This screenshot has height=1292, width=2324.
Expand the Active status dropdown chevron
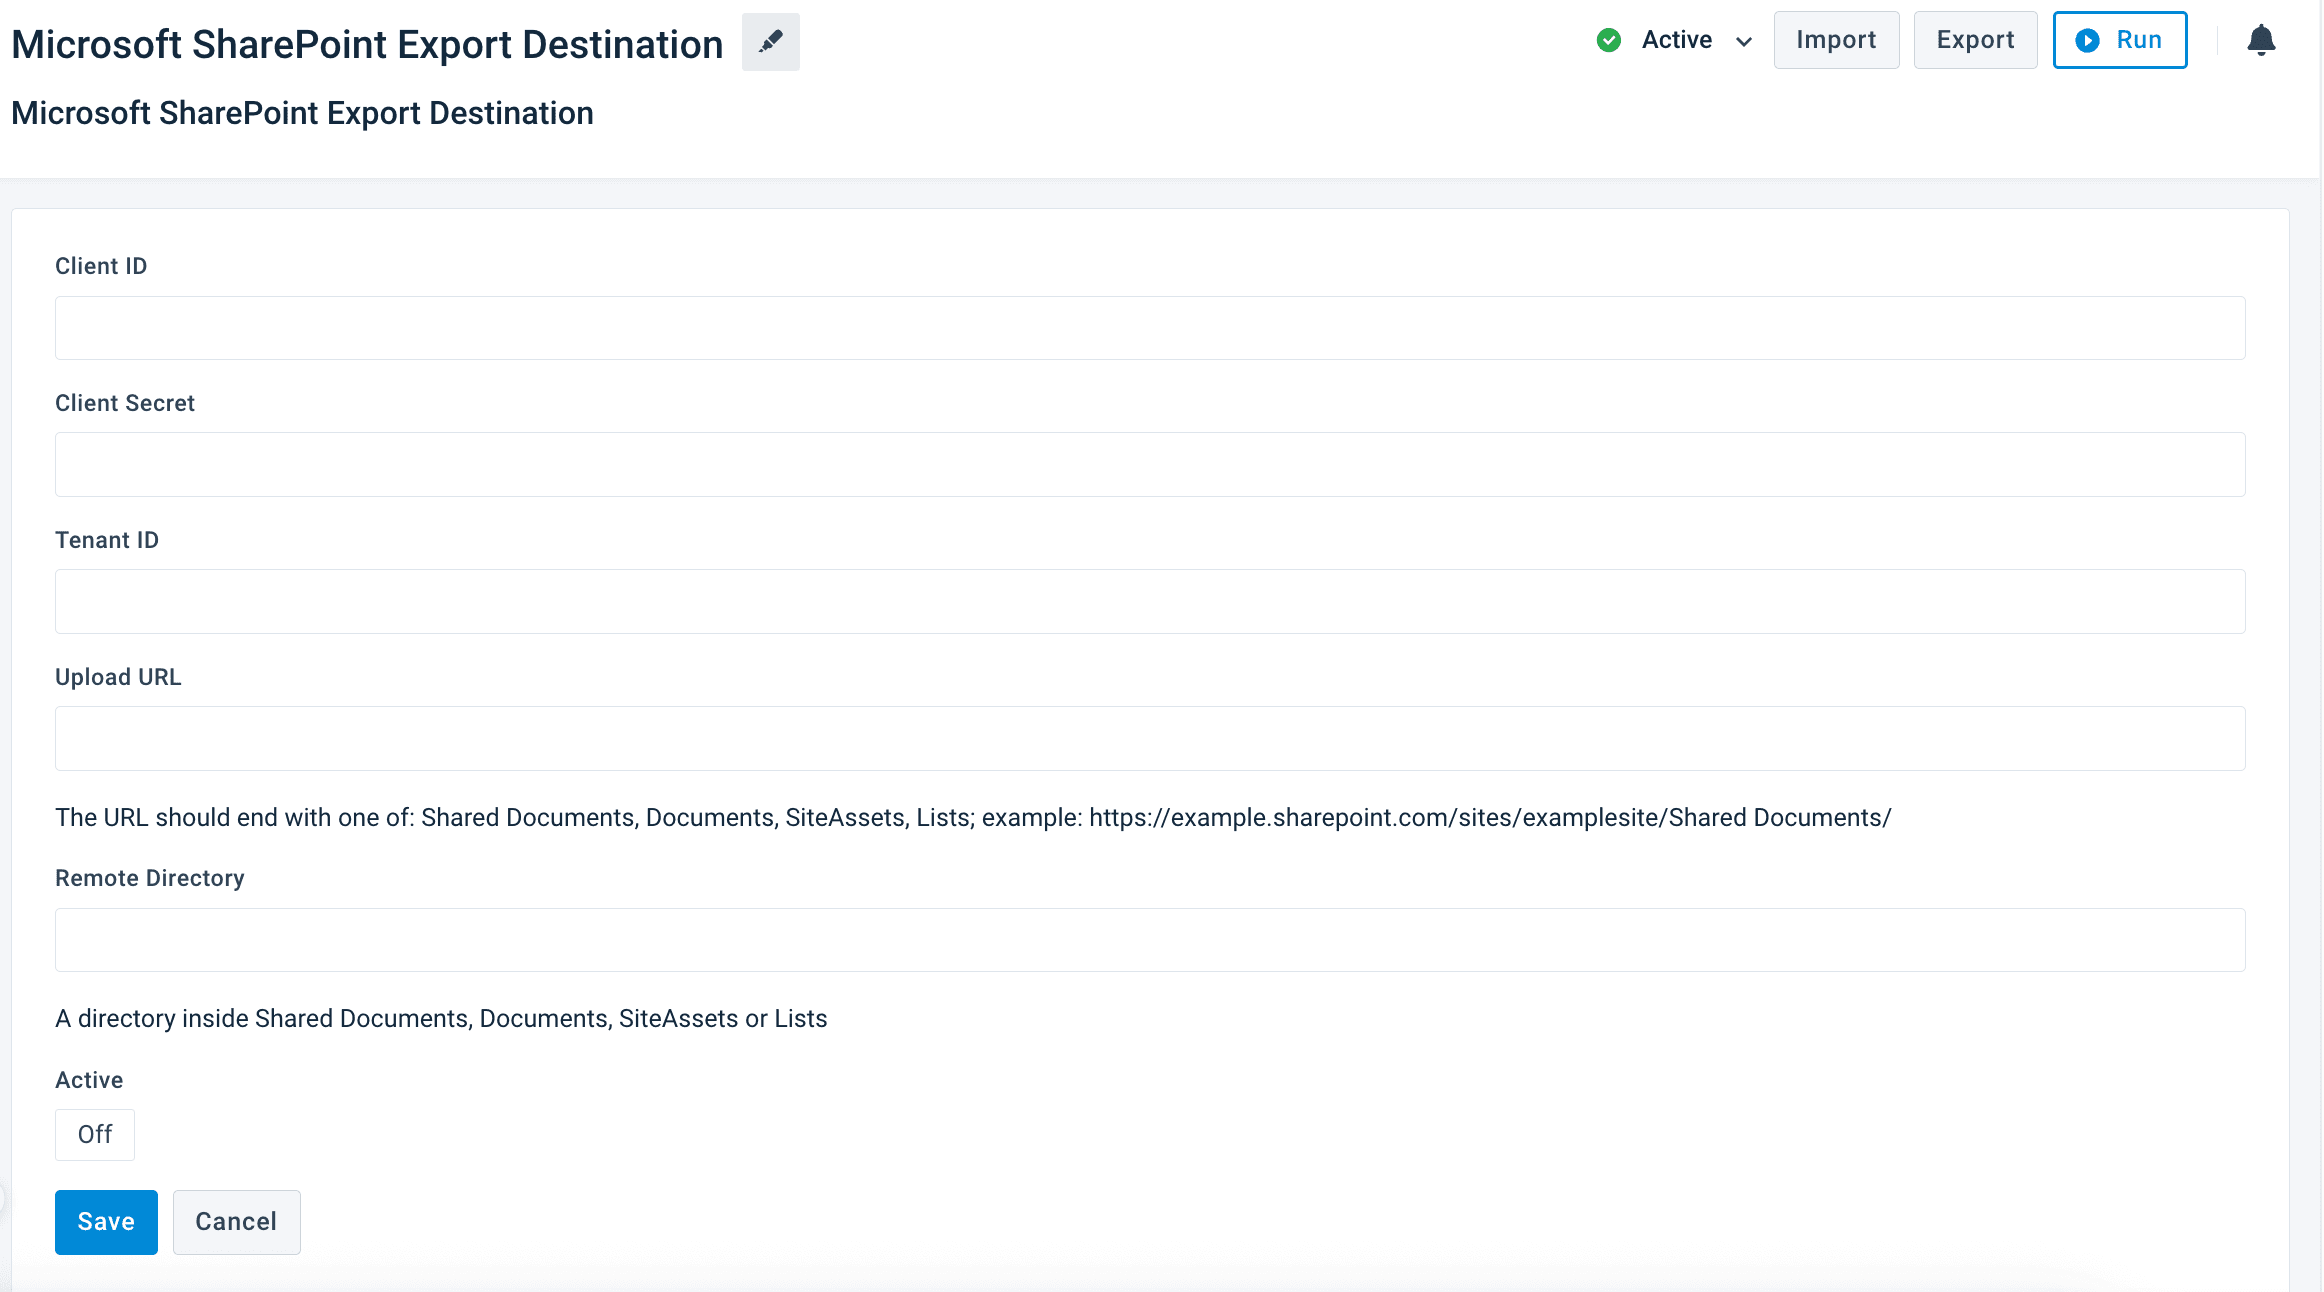pos(1744,41)
